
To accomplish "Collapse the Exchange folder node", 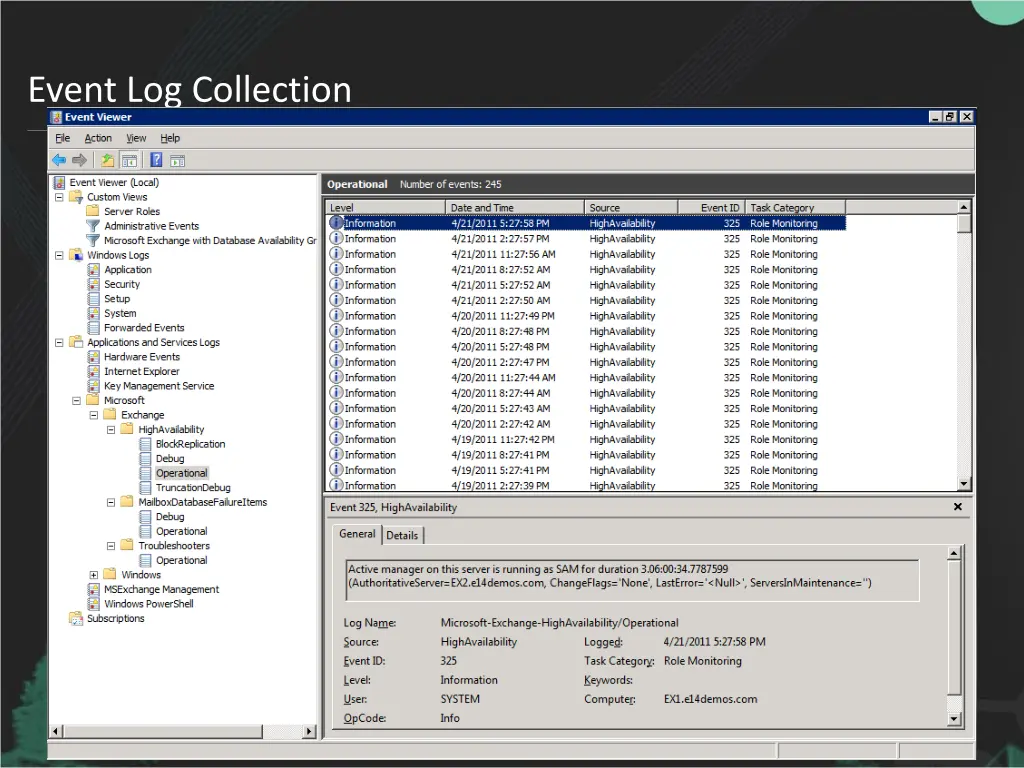I will point(93,415).
